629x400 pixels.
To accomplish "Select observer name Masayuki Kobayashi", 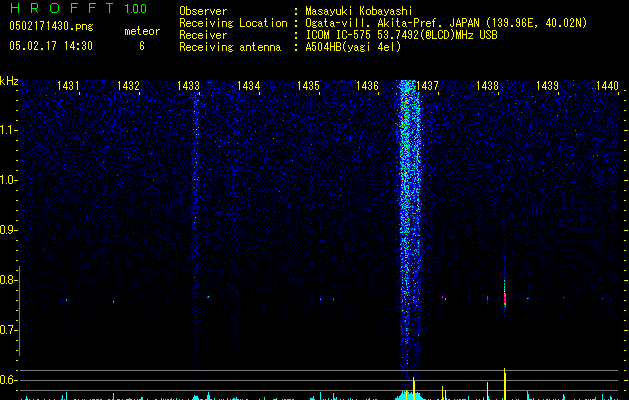I will [359, 11].
